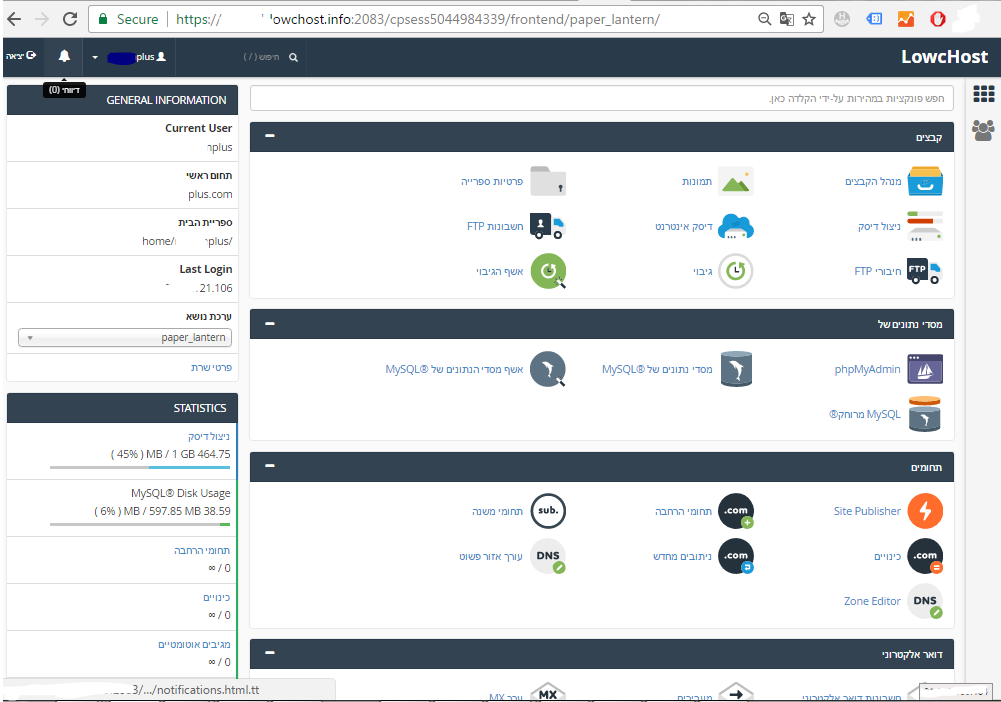Collapse the domains section with minus button
Image resolution: width=1001 pixels, height=702 pixels.
pyautogui.click(x=270, y=467)
